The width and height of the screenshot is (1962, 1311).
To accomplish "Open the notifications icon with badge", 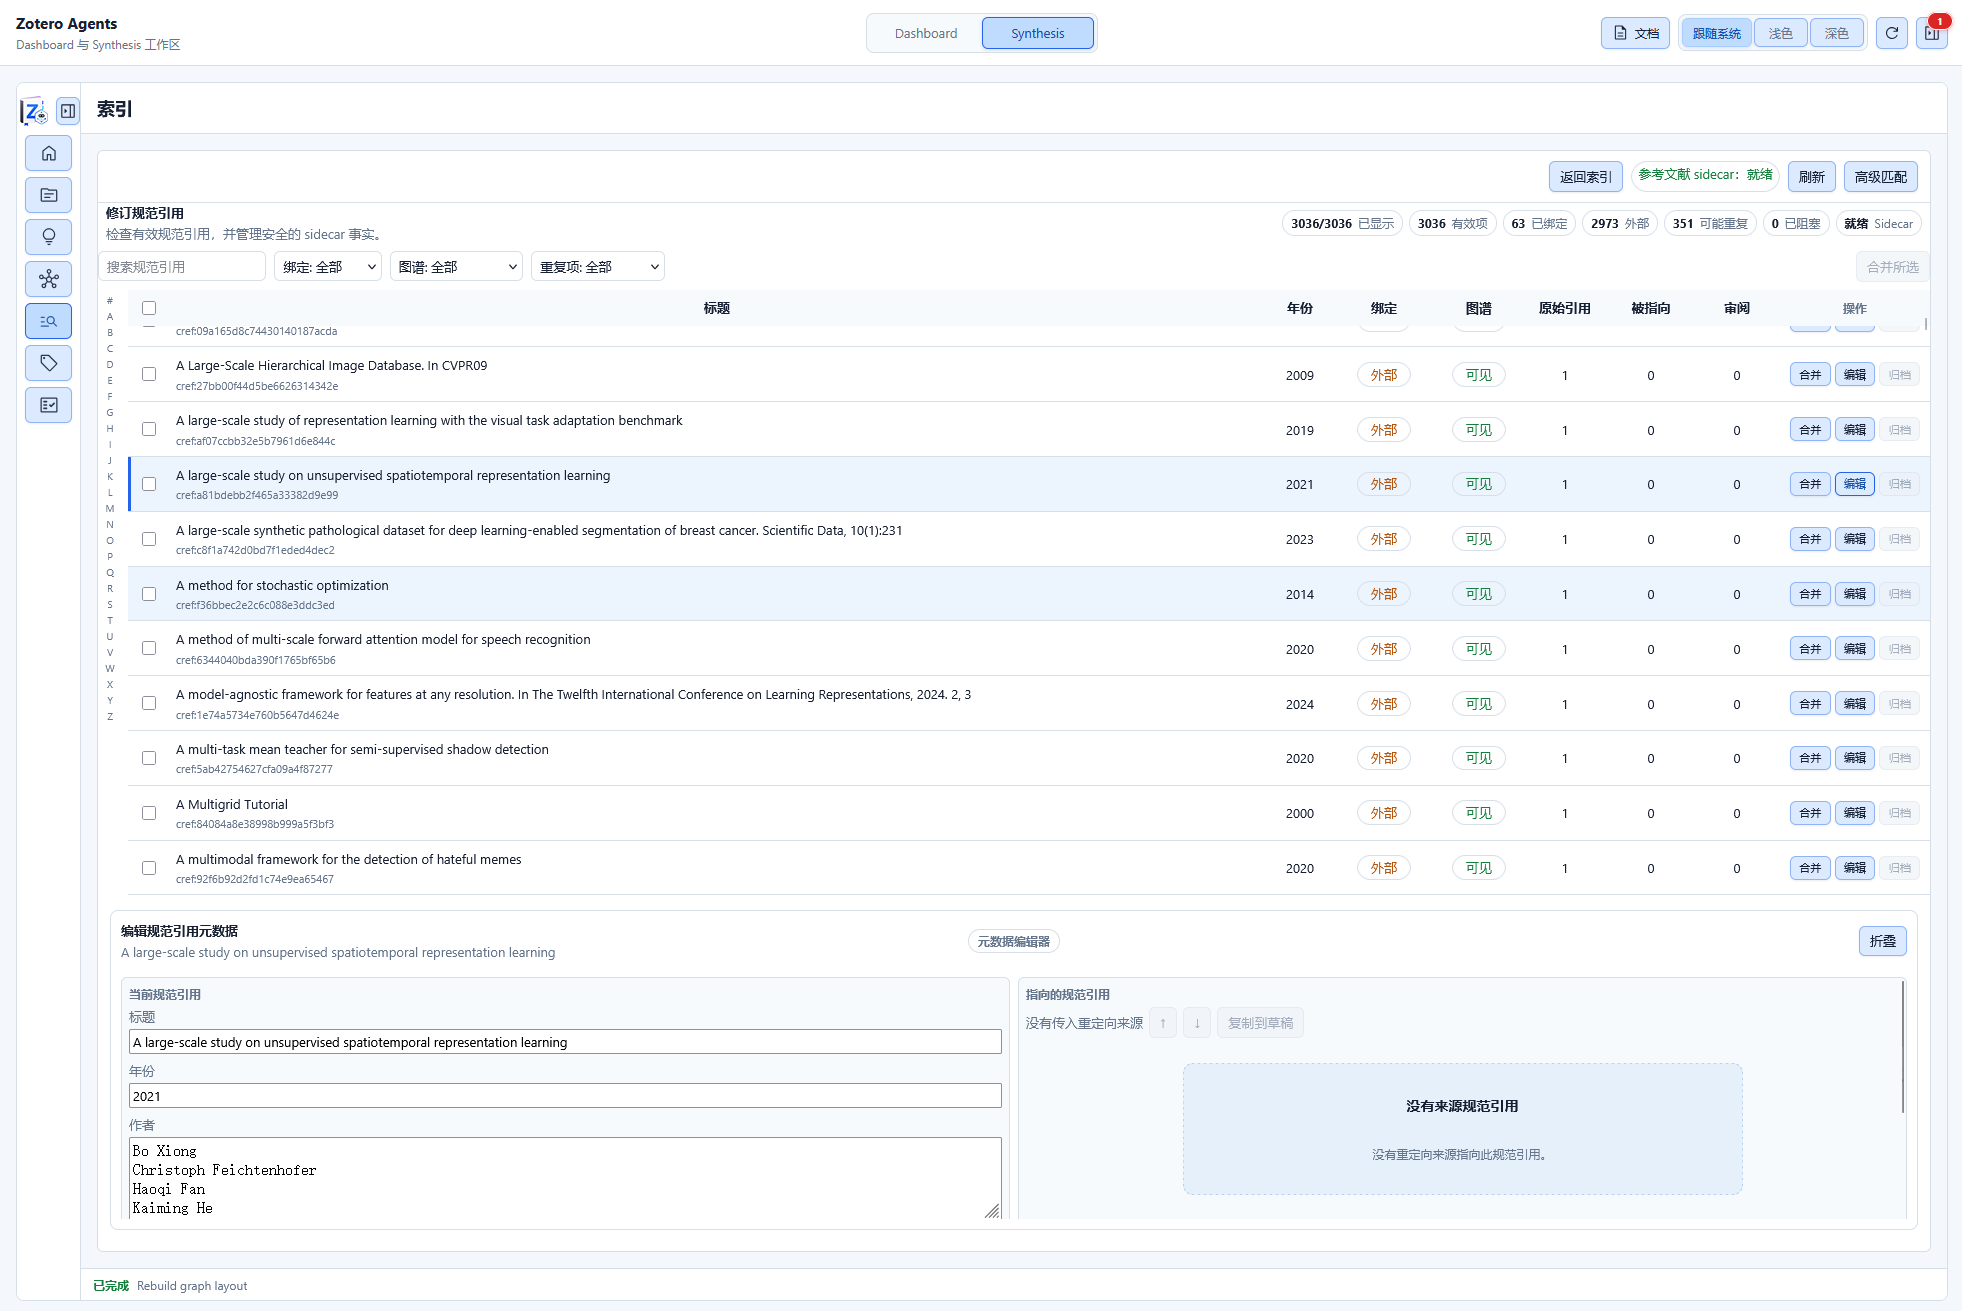I will [1932, 33].
